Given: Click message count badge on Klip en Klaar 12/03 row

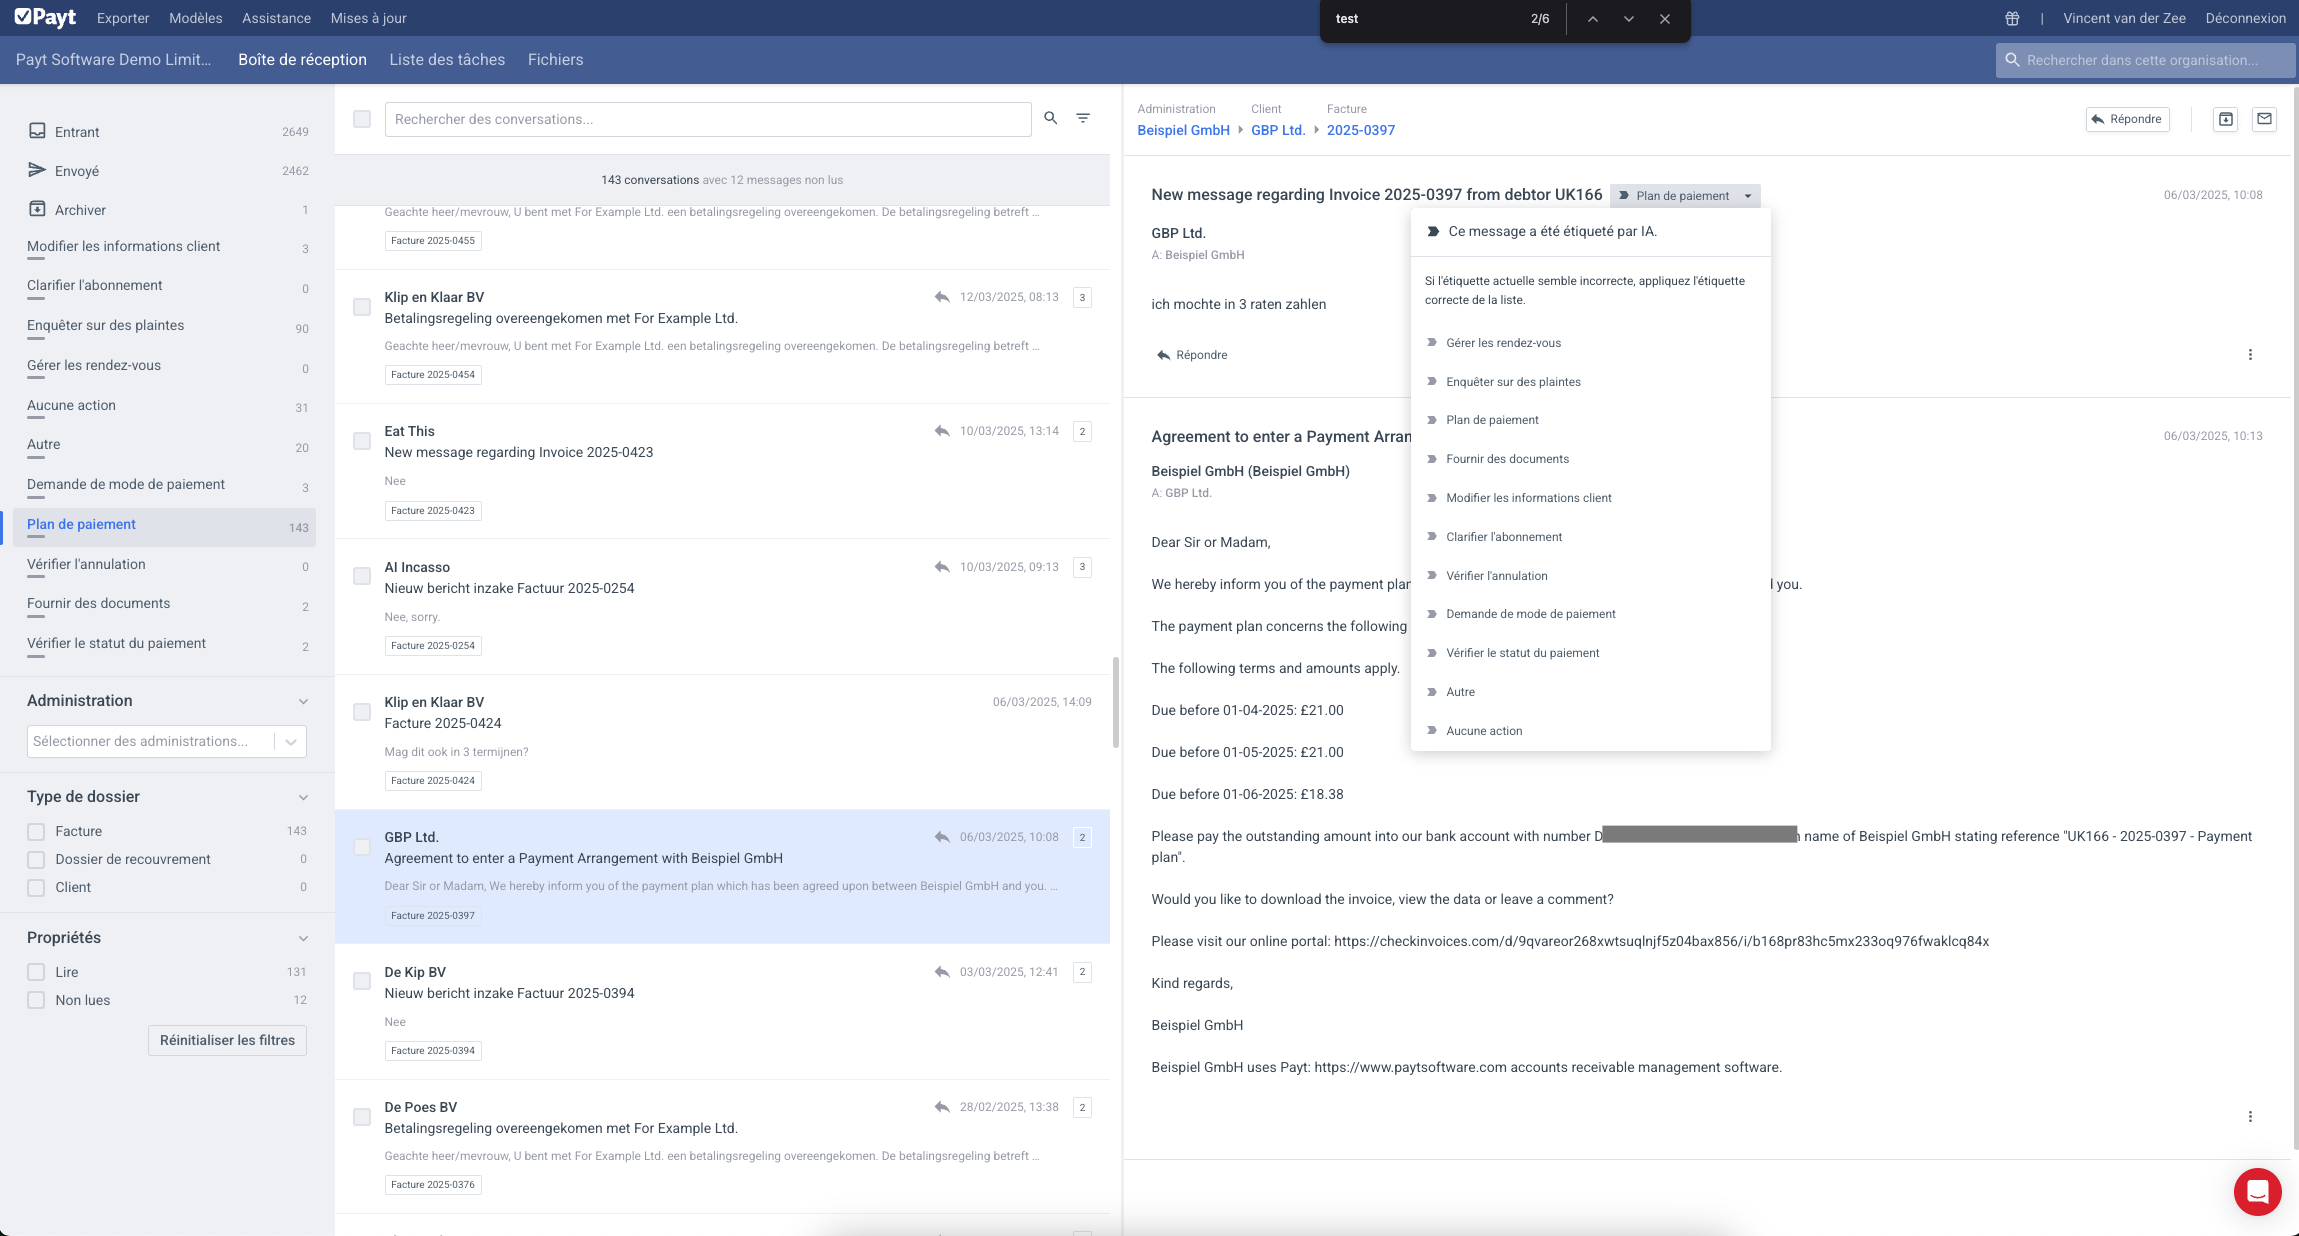Looking at the screenshot, I should 1082,297.
